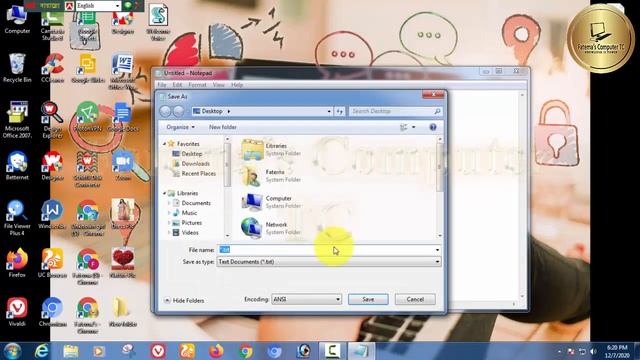
Task: Click the forward arrow in Save As dialog
Action: 179,111
